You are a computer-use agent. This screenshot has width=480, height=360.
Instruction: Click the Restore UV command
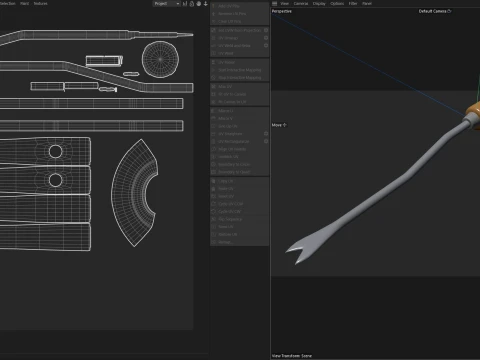click(x=239, y=234)
